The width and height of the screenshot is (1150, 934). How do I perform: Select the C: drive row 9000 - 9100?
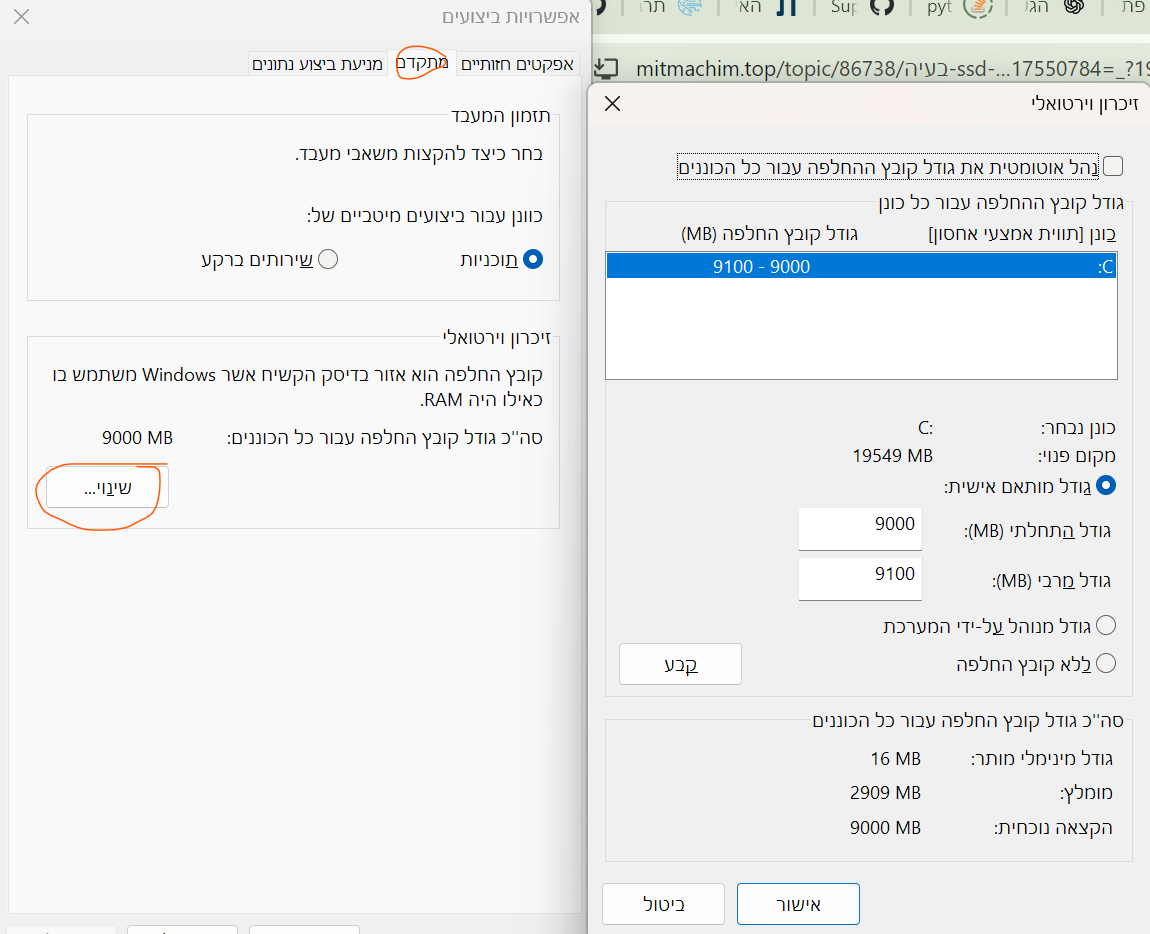tap(861, 266)
